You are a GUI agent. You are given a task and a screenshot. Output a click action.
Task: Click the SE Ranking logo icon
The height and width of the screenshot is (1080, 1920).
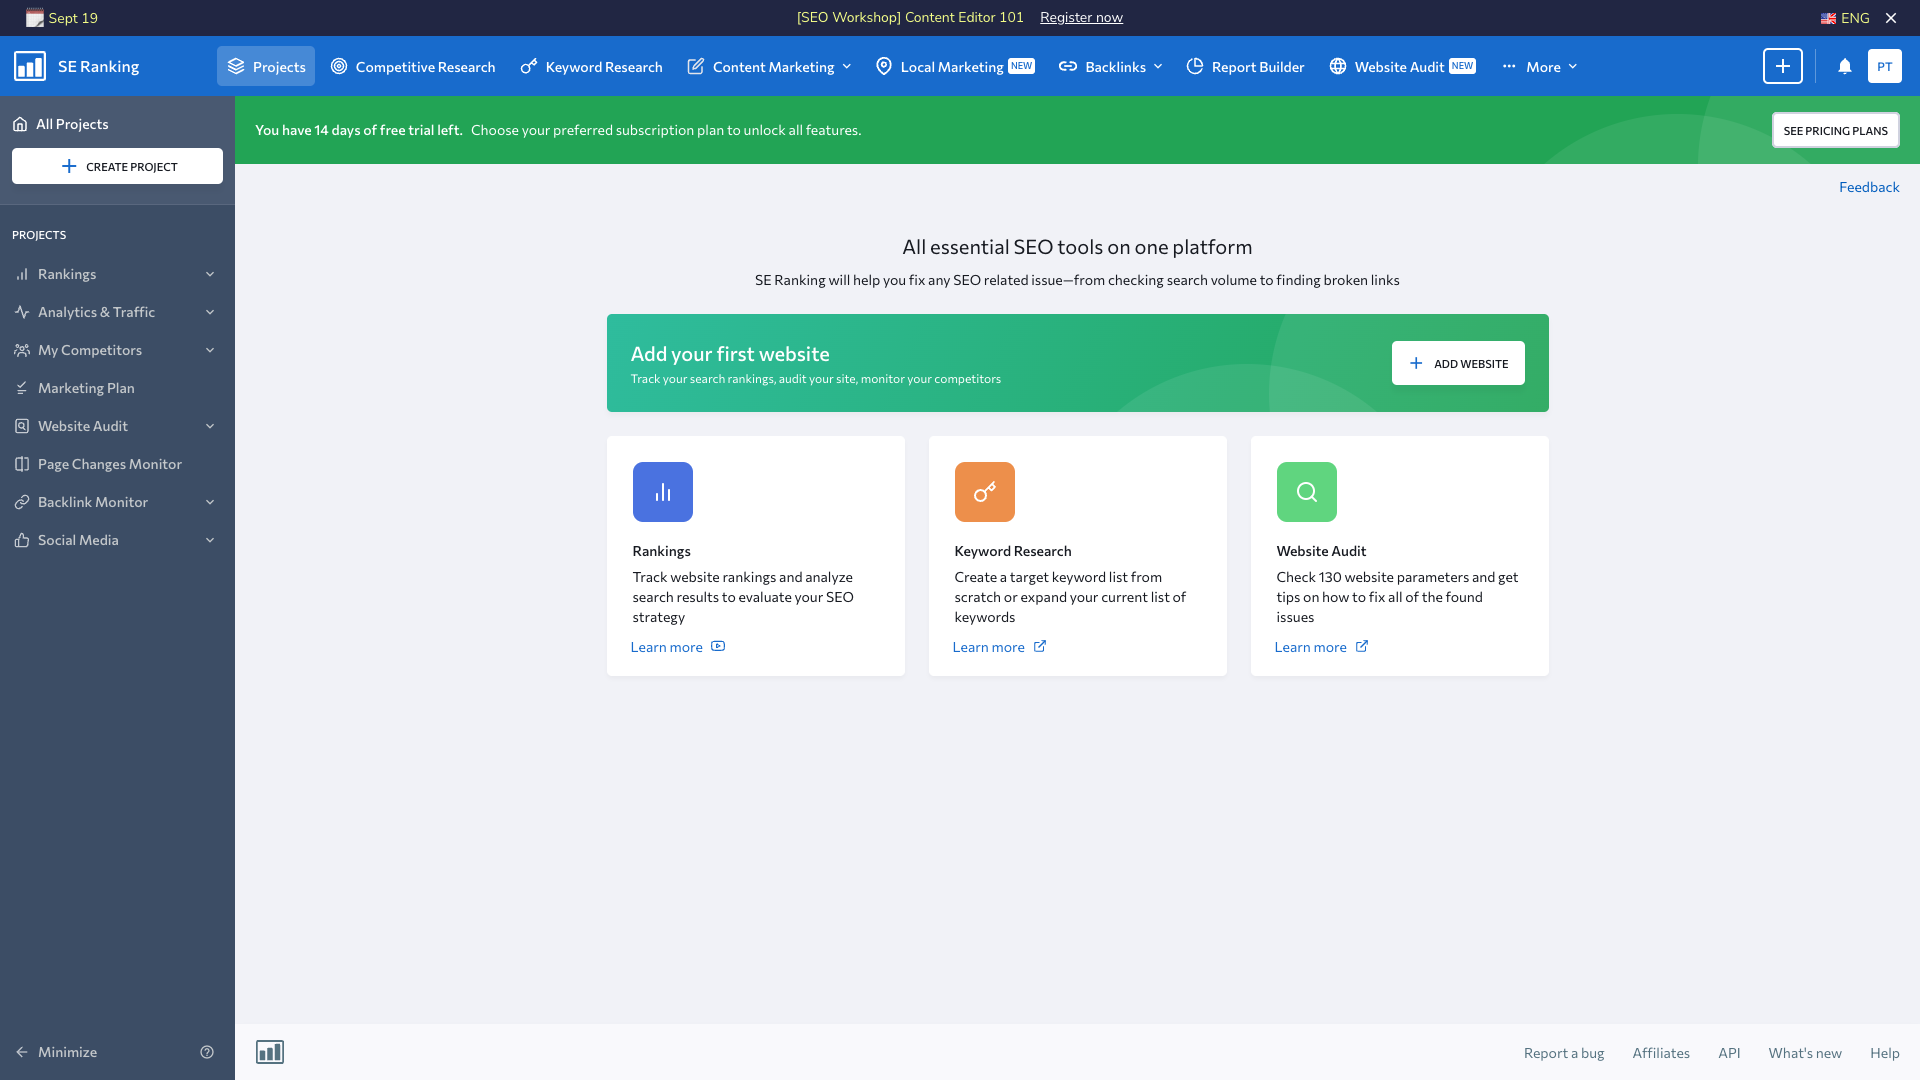[30, 67]
